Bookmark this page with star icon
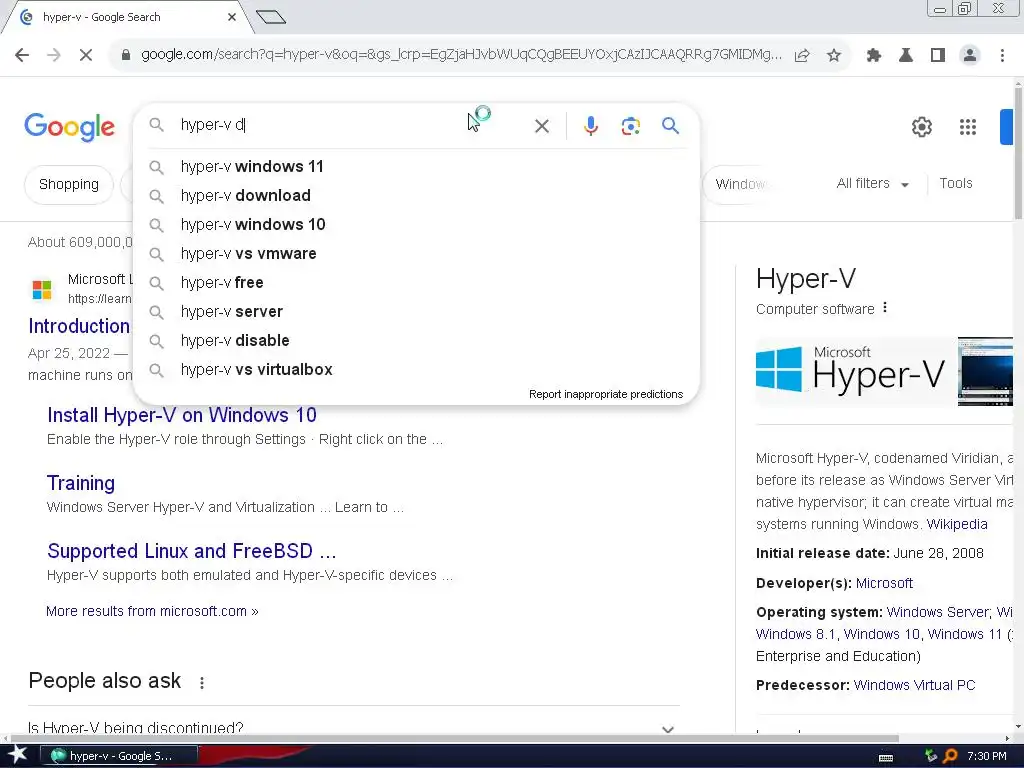 point(834,56)
